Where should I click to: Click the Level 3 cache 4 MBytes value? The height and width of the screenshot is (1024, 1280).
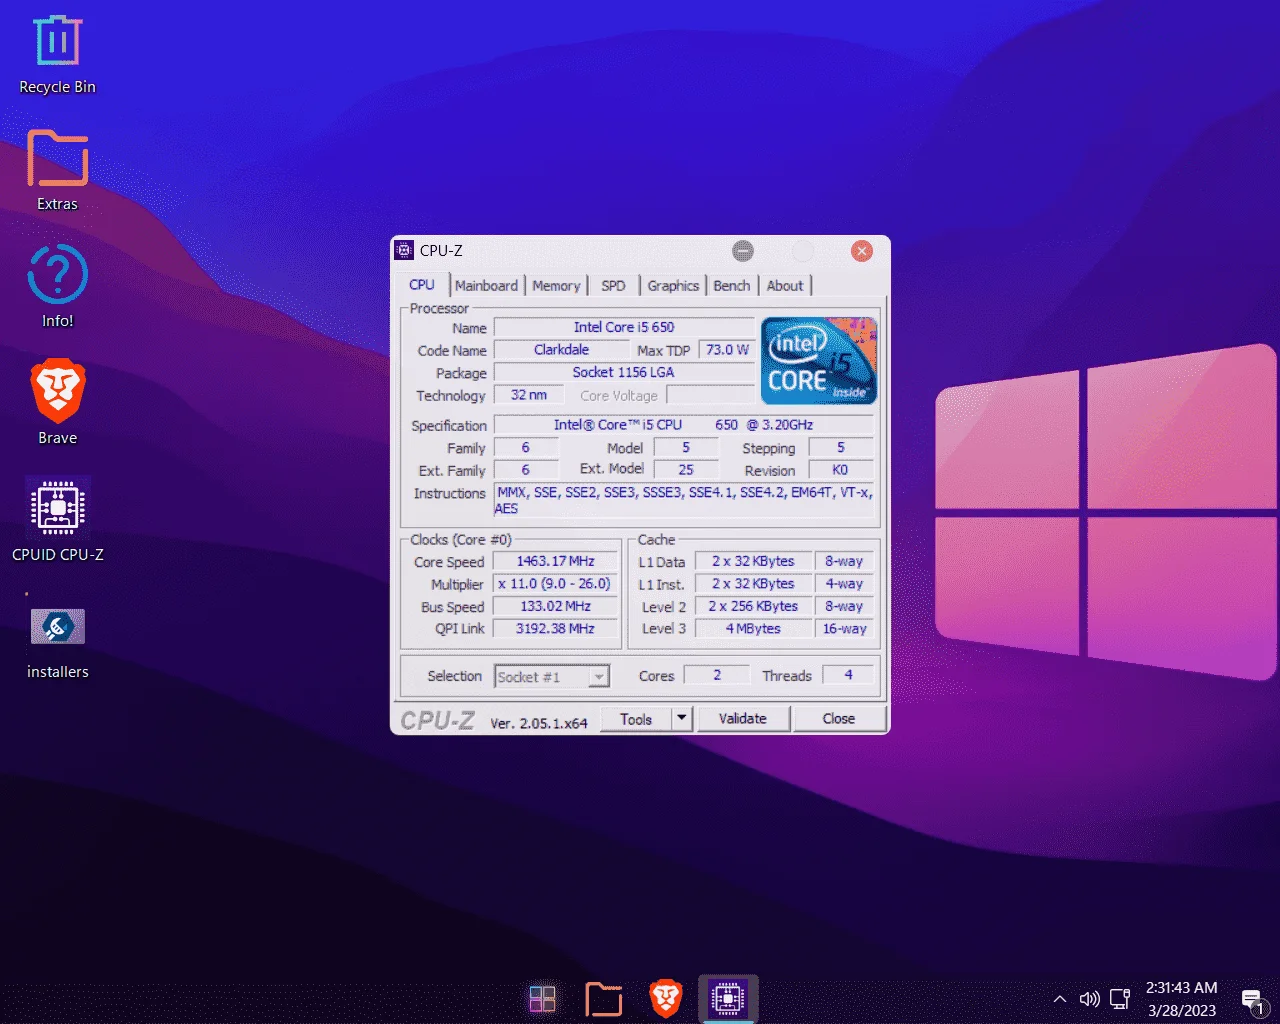pyautogui.click(x=753, y=629)
